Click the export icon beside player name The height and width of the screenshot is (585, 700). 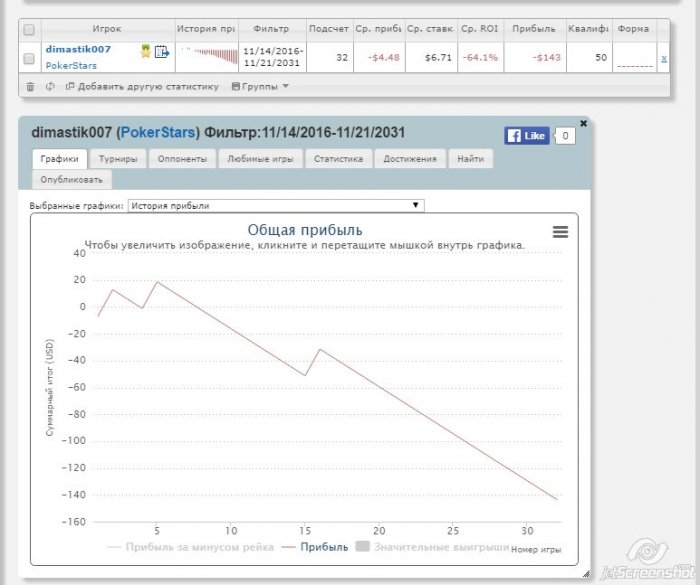pyautogui.click(x=162, y=51)
